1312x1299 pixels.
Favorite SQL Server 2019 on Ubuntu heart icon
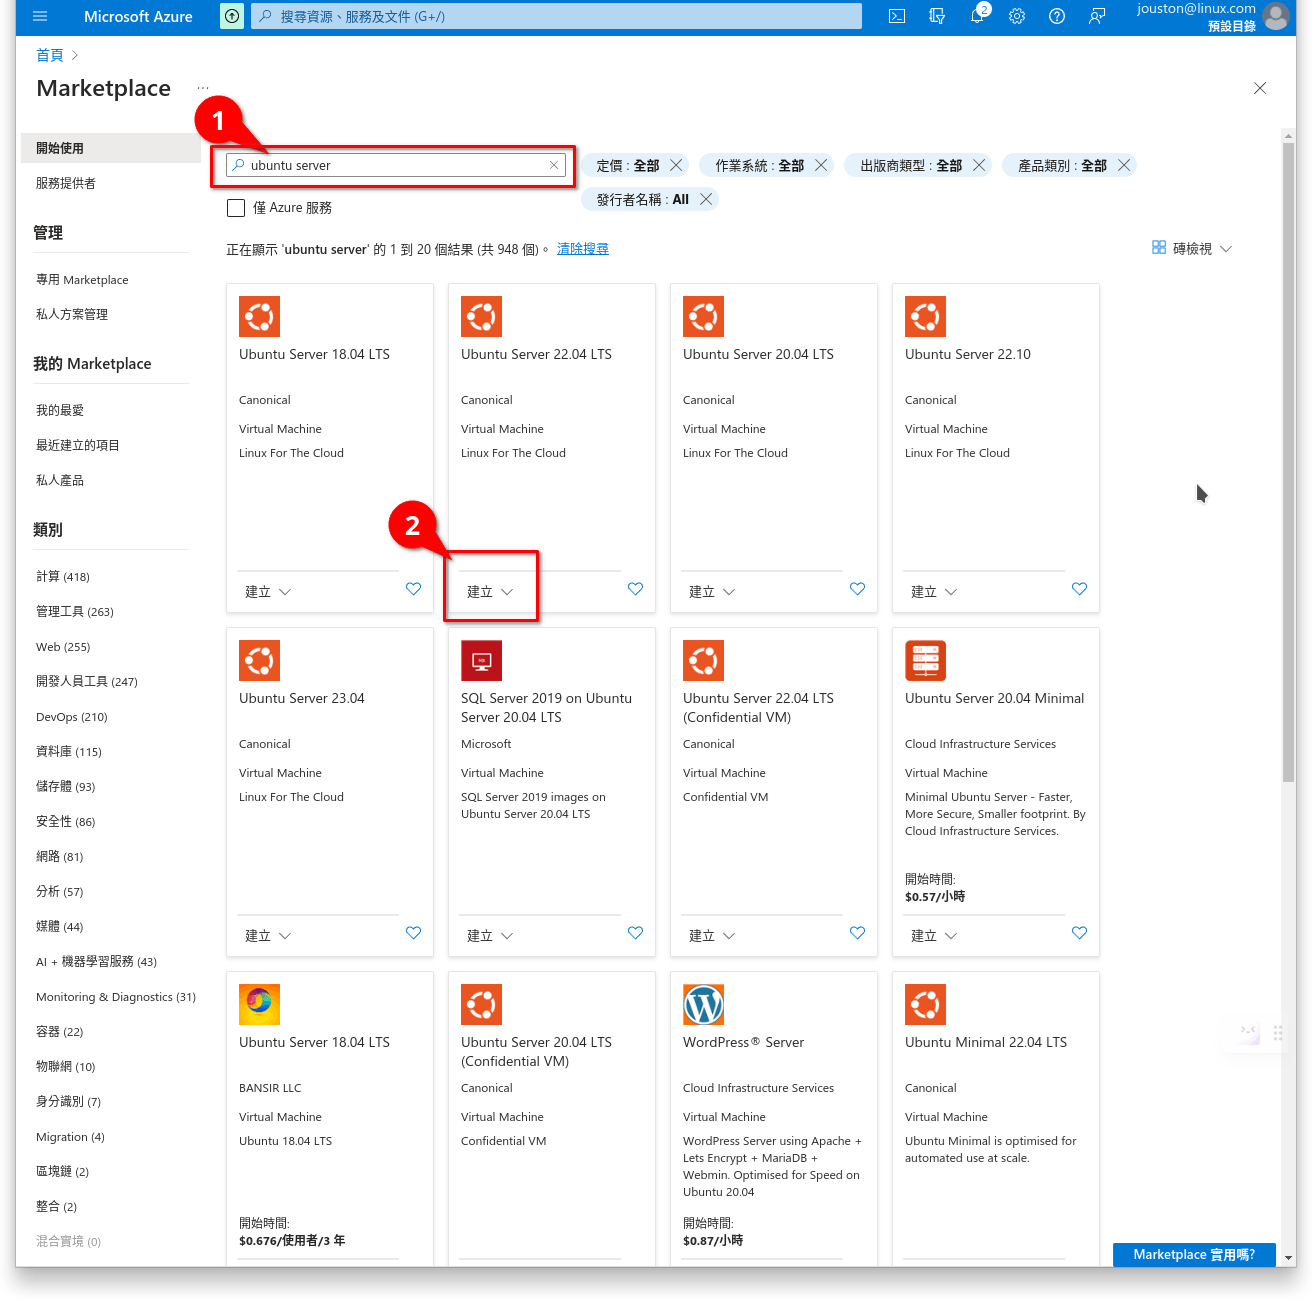click(x=635, y=933)
